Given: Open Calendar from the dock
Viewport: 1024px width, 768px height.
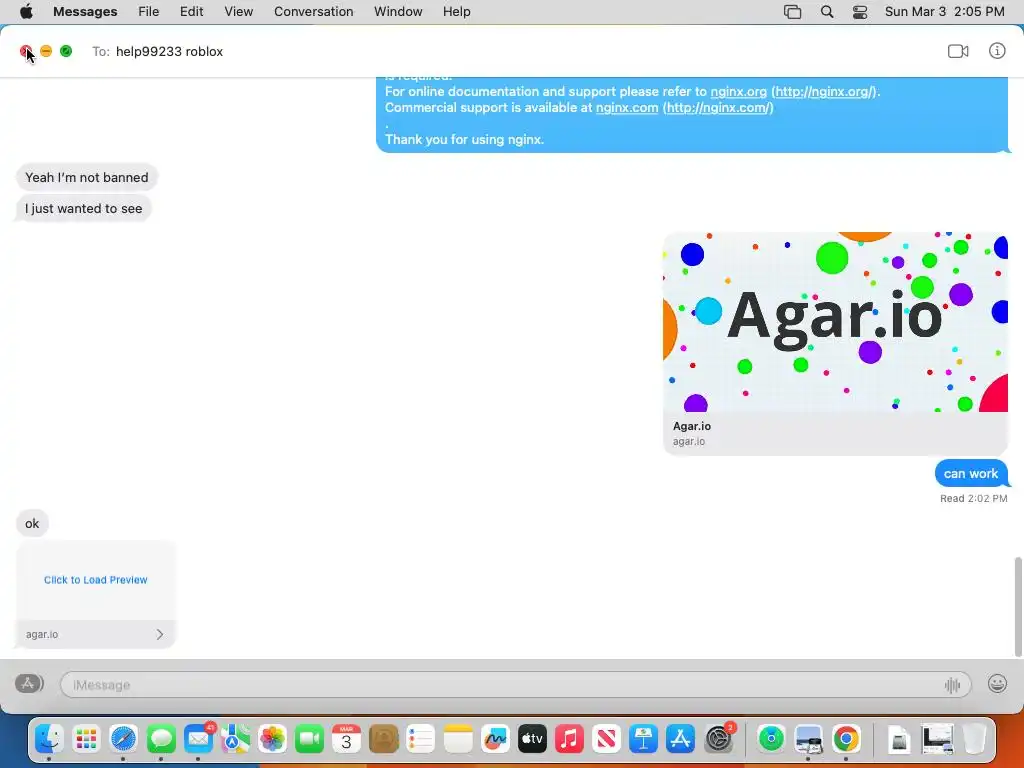Looking at the screenshot, I should [346, 739].
